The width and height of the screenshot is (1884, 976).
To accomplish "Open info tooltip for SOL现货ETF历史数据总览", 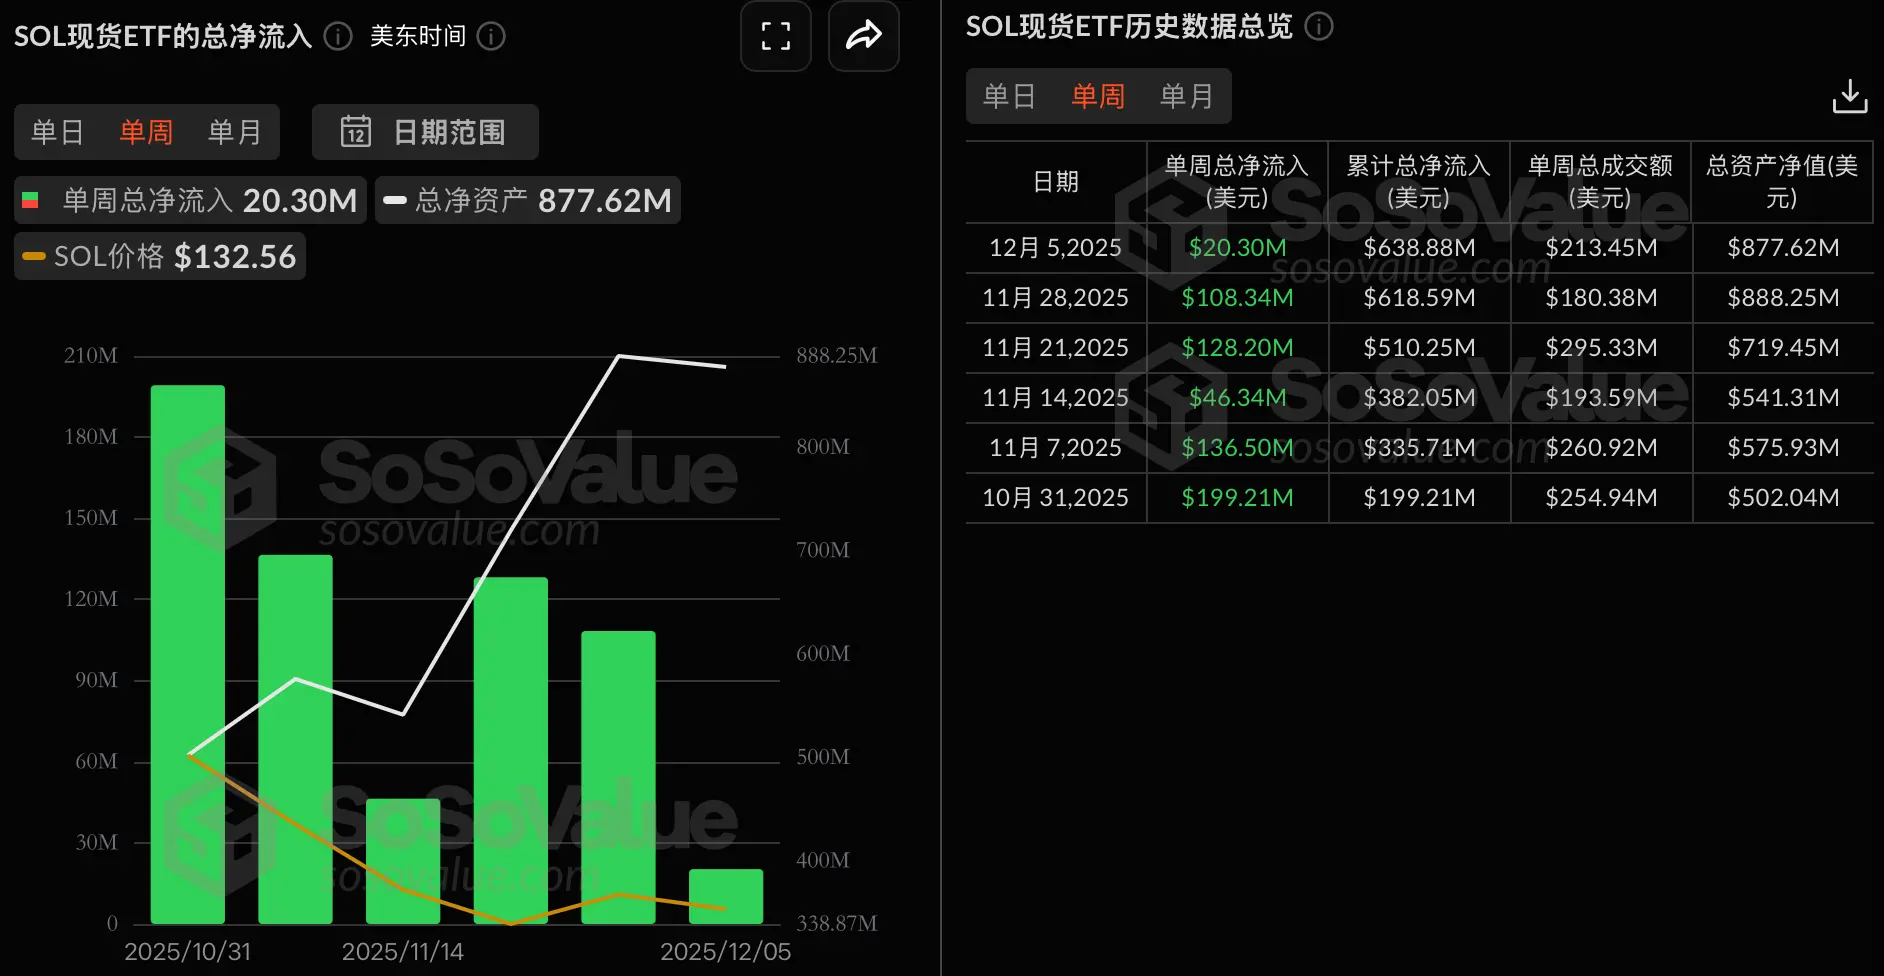I will point(1319,28).
